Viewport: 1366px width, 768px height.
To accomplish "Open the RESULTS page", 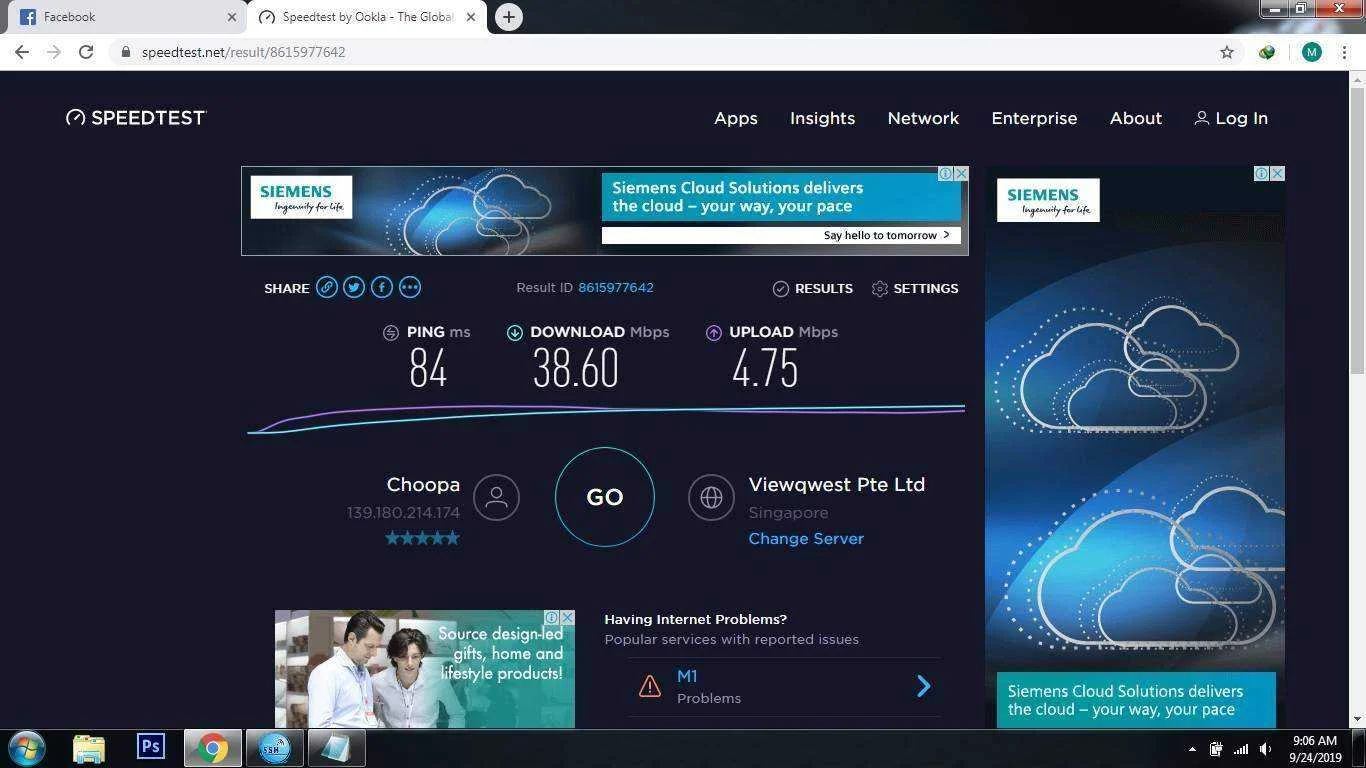I will coord(813,288).
